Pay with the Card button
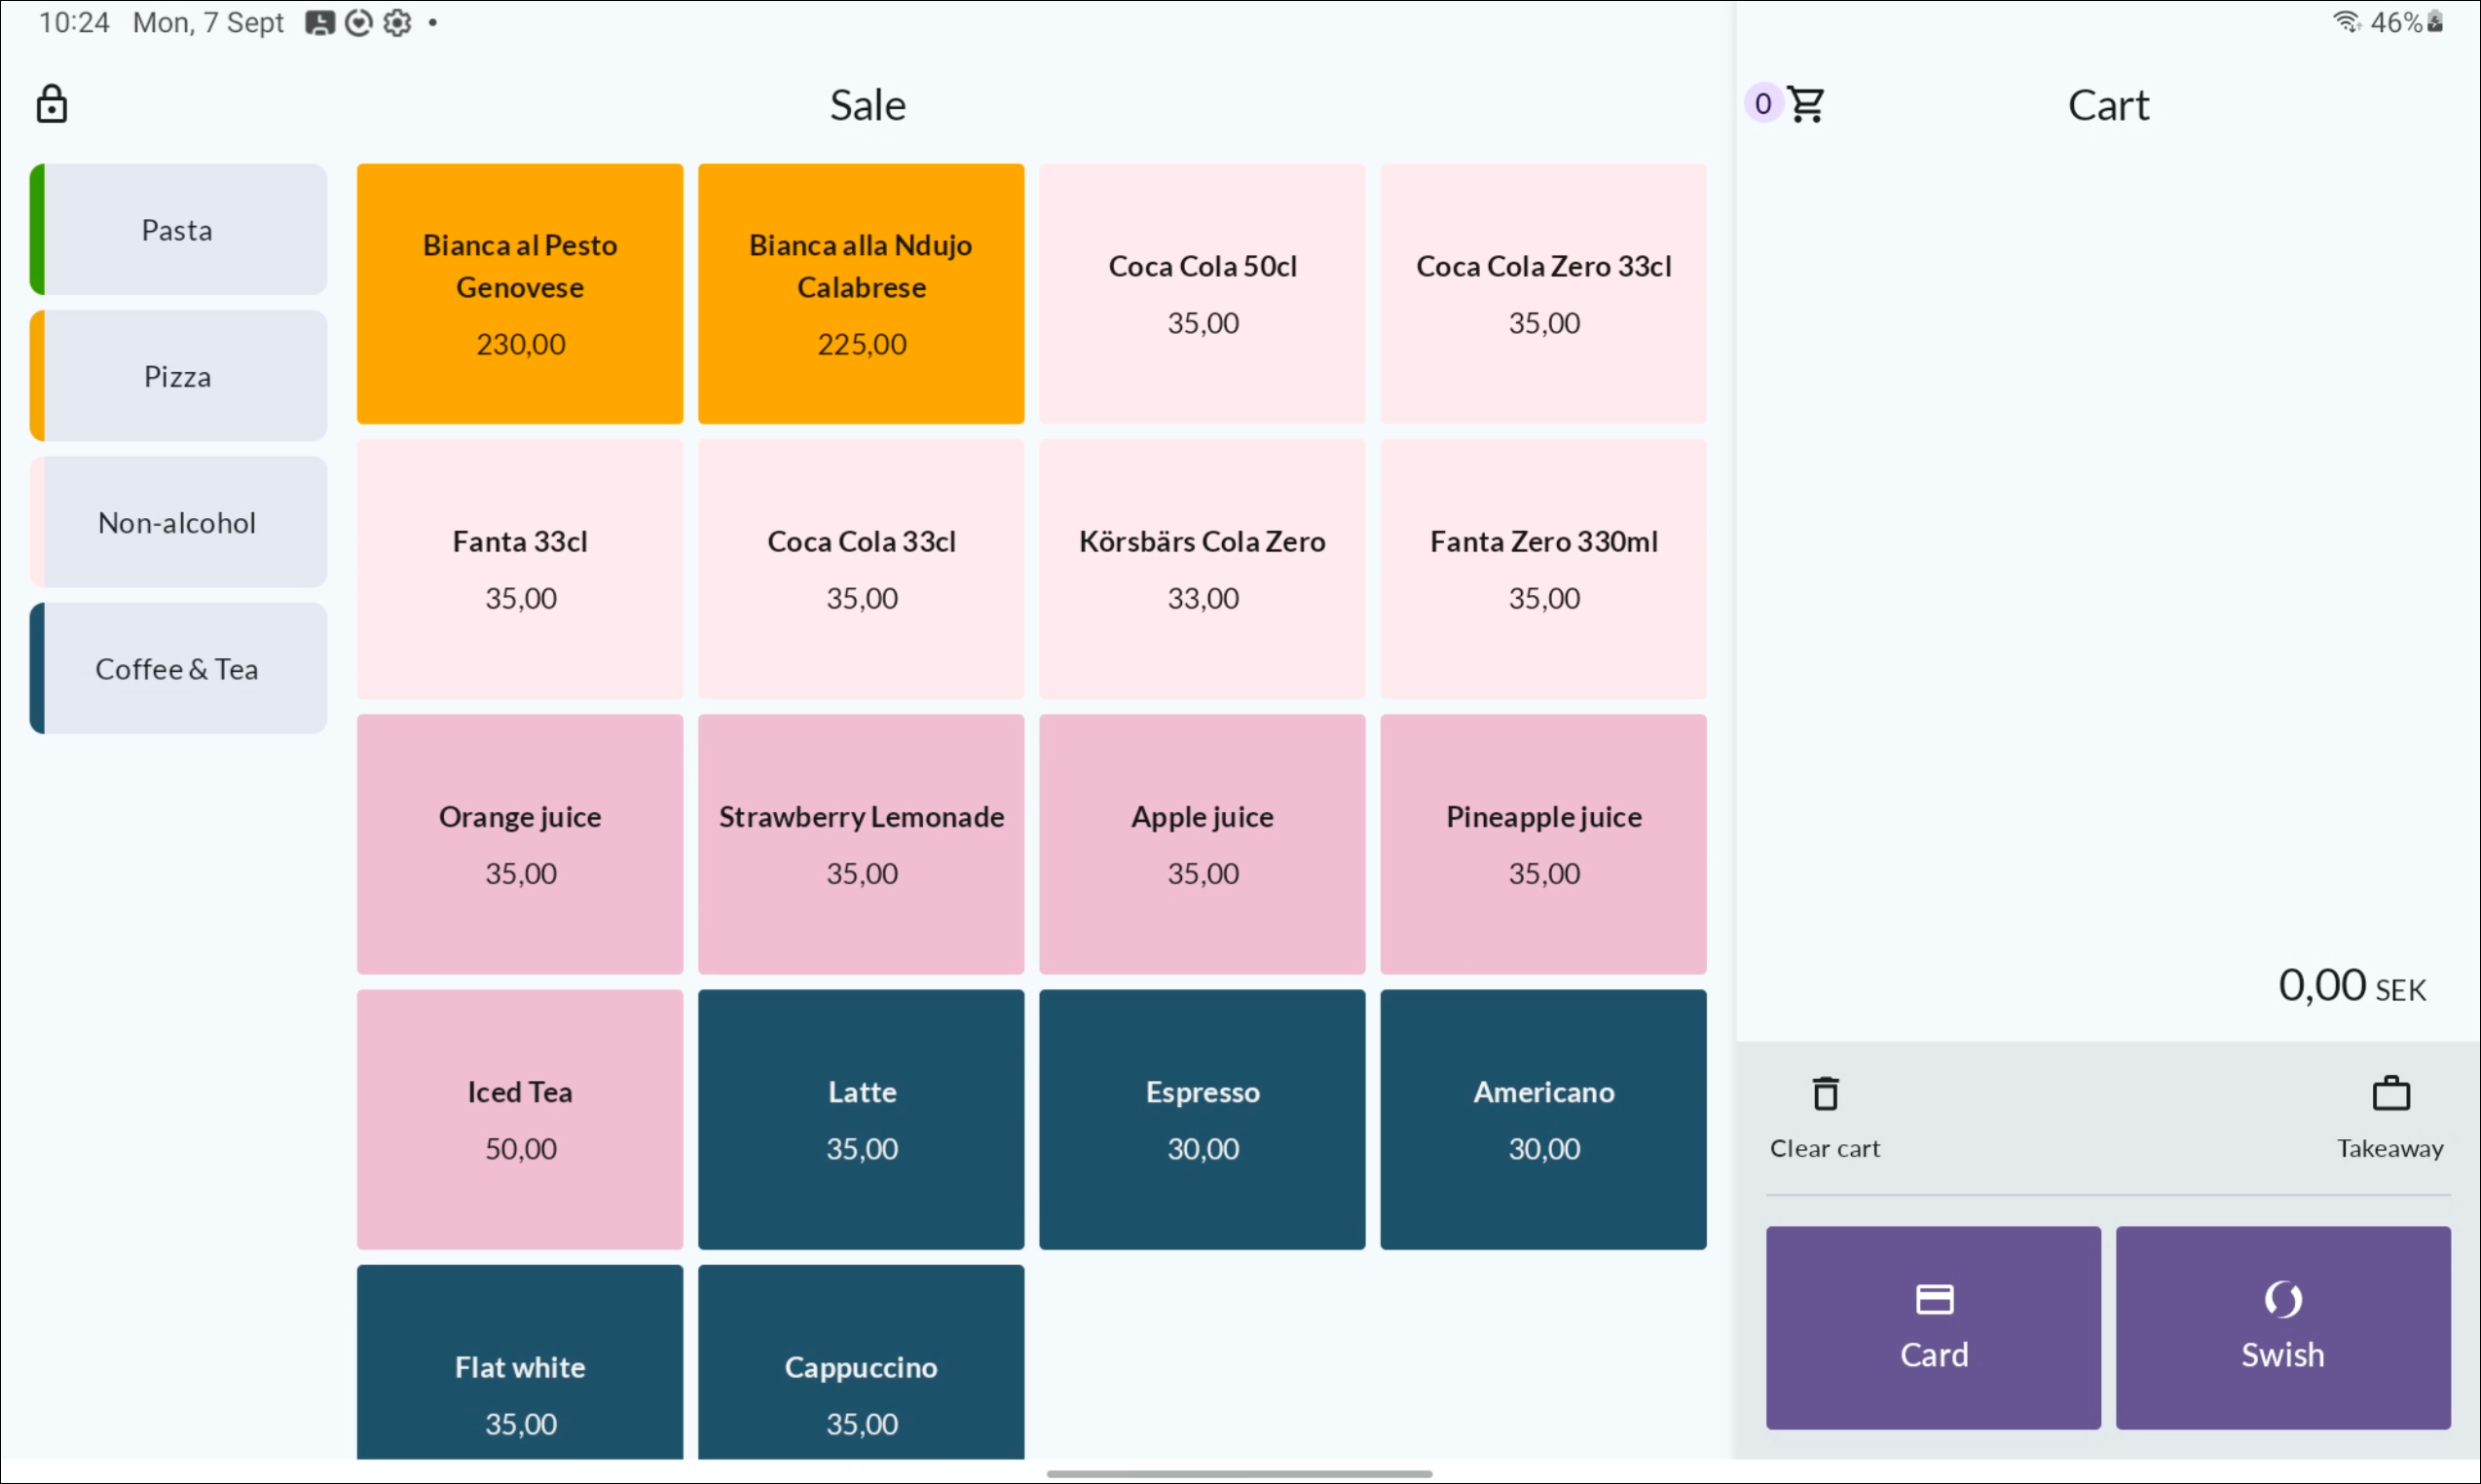The height and width of the screenshot is (1484, 2481). [x=1933, y=1327]
